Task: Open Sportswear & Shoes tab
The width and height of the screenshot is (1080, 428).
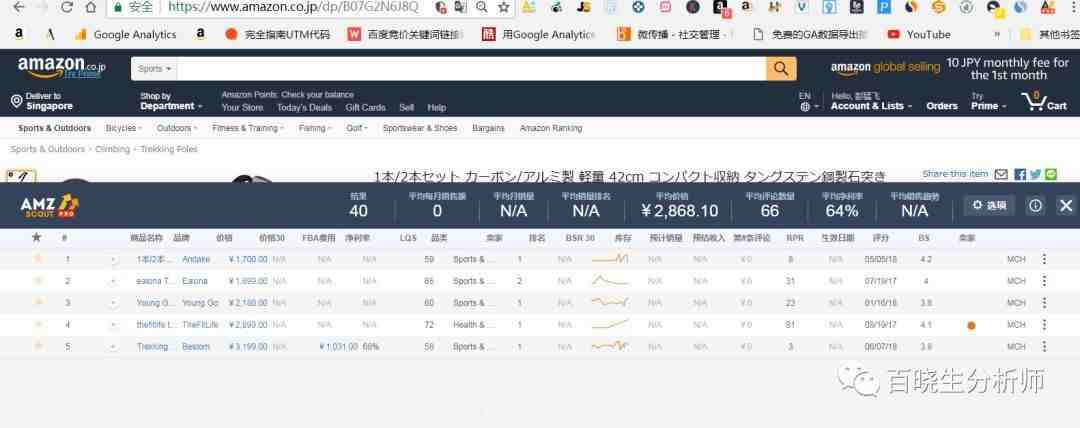Action: (419, 128)
